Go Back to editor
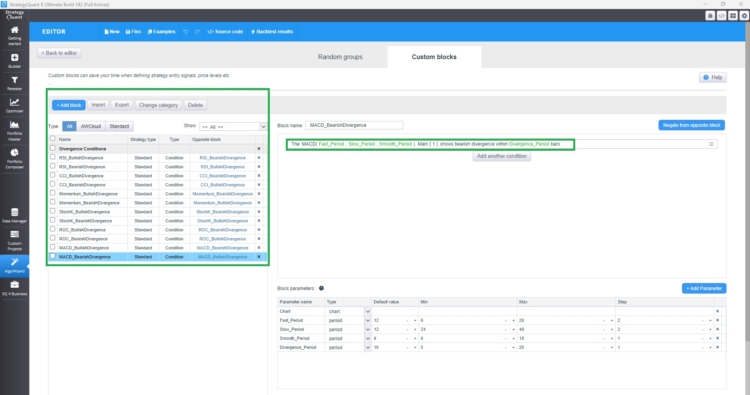750x395 pixels. coord(59,53)
